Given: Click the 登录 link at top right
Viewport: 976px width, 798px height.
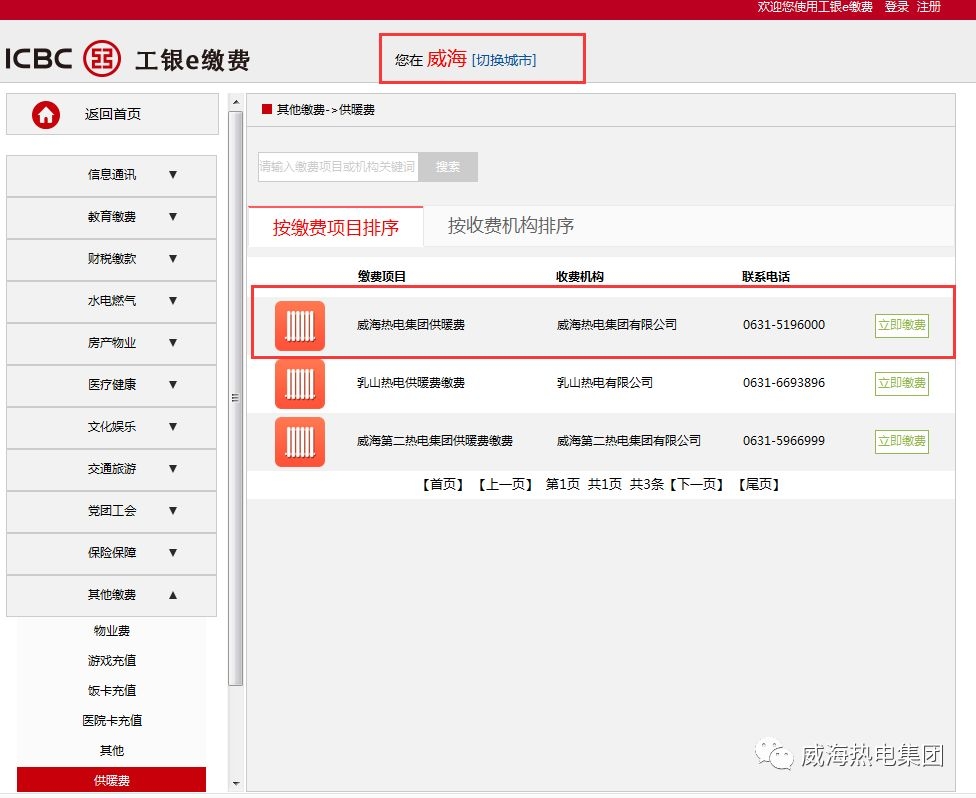Looking at the screenshot, I should click(895, 7).
